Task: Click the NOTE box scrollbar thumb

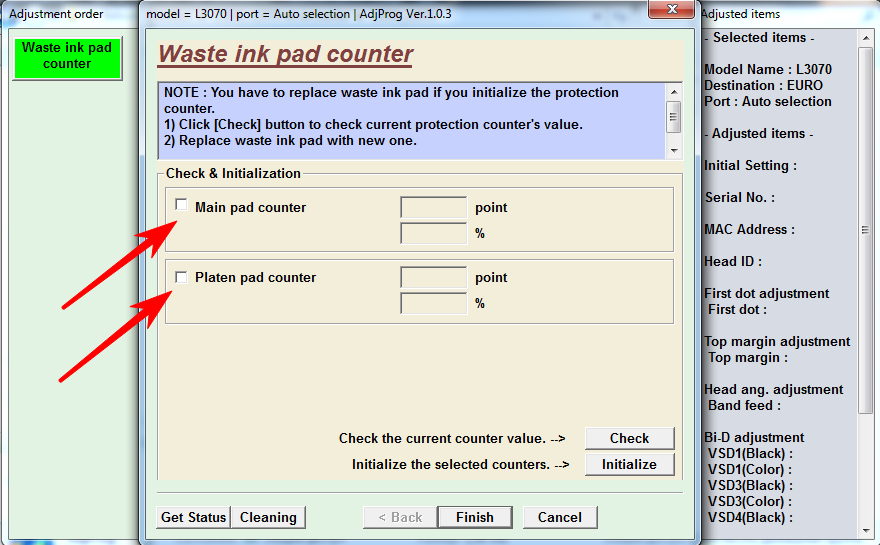Action: 674,115
